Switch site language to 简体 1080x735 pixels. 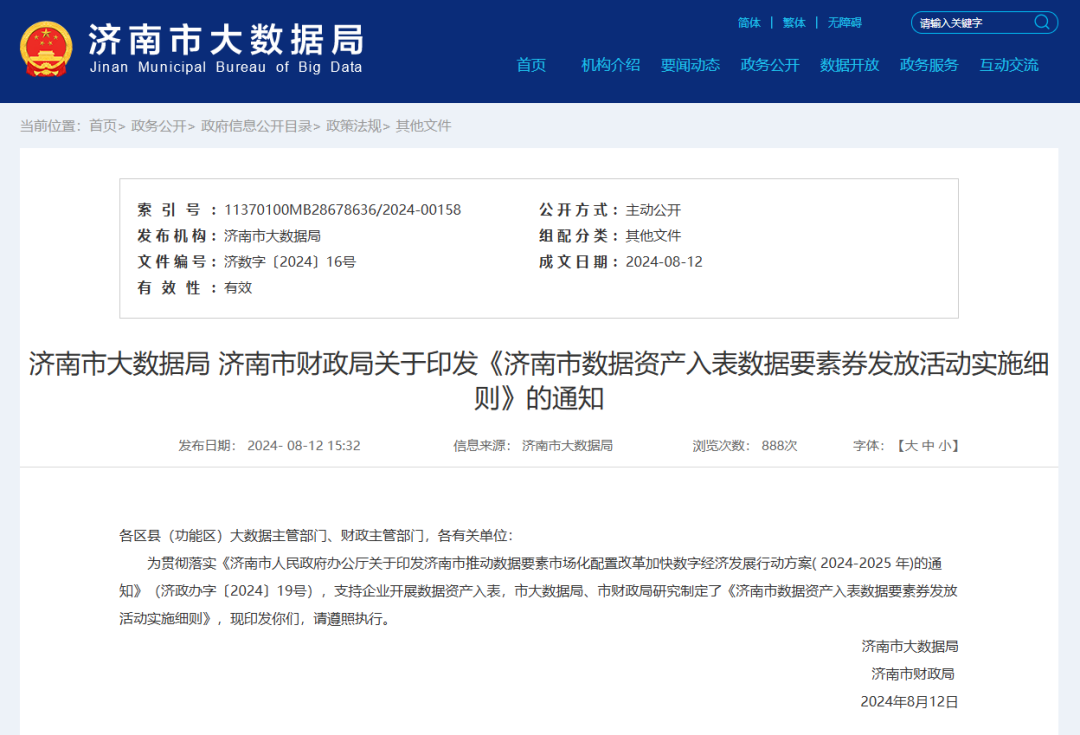tap(749, 22)
